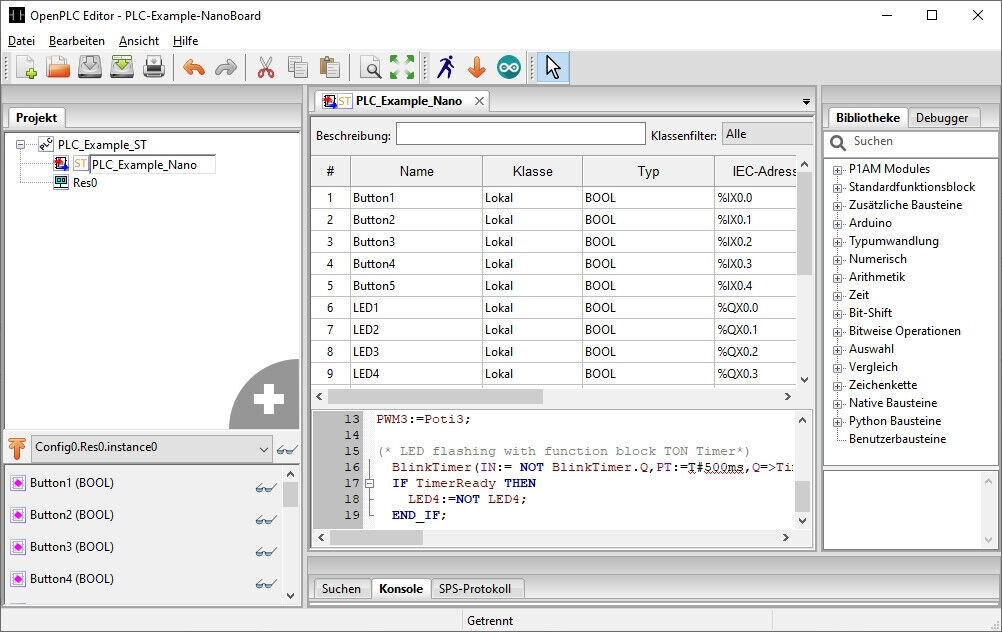Toggle fullscreen with green arrows icon
The width and height of the screenshot is (1002, 632).
pyautogui.click(x=402, y=67)
